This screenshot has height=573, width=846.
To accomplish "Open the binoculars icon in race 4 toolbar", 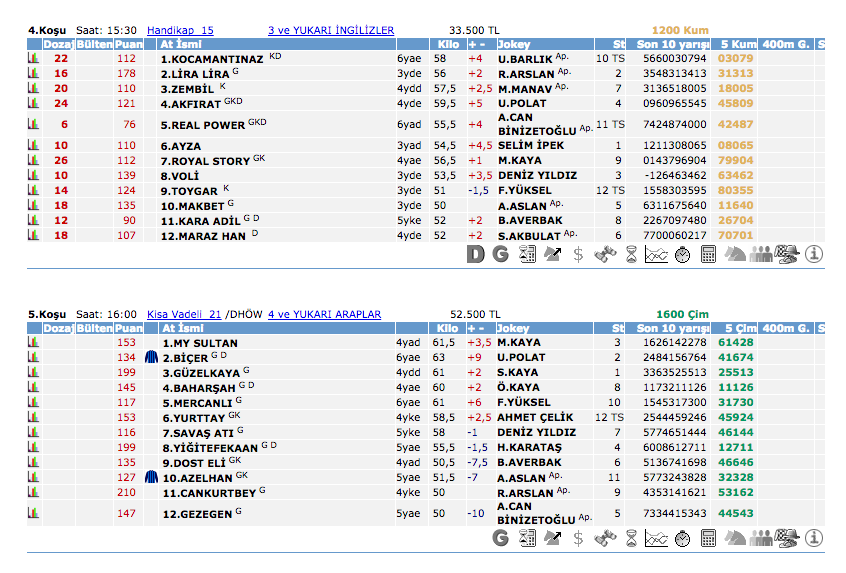I will pos(604,255).
